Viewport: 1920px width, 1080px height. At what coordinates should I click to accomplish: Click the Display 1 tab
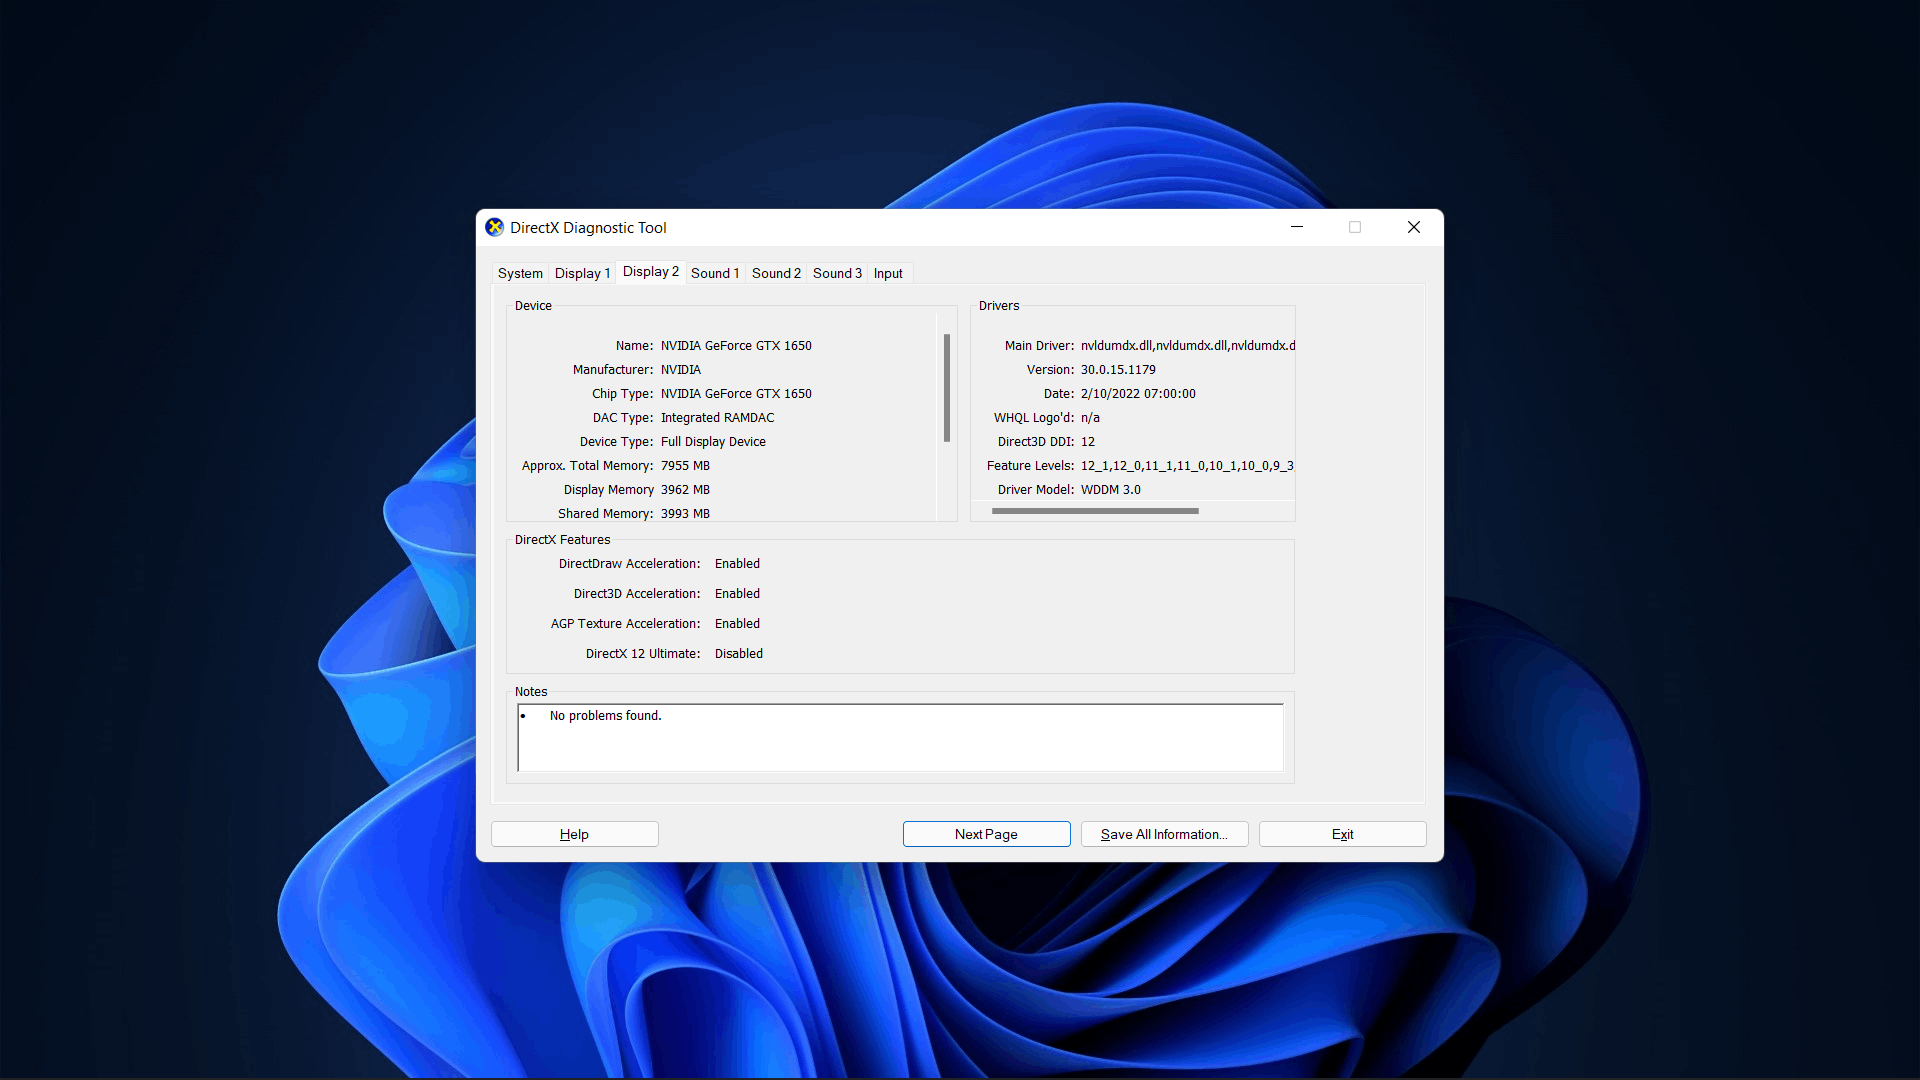click(x=582, y=273)
